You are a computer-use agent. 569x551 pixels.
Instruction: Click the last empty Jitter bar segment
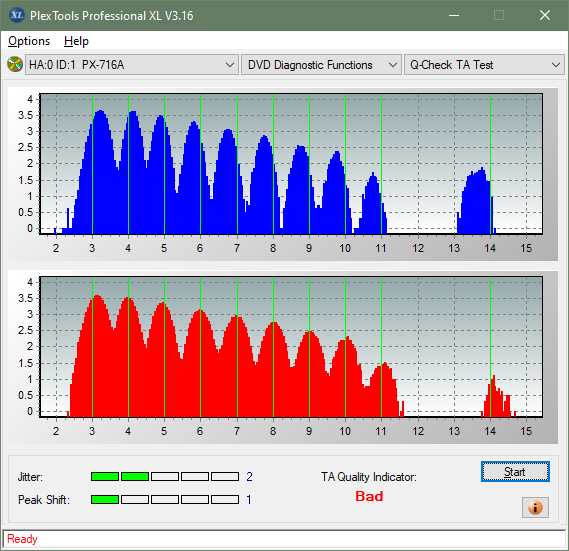225,477
